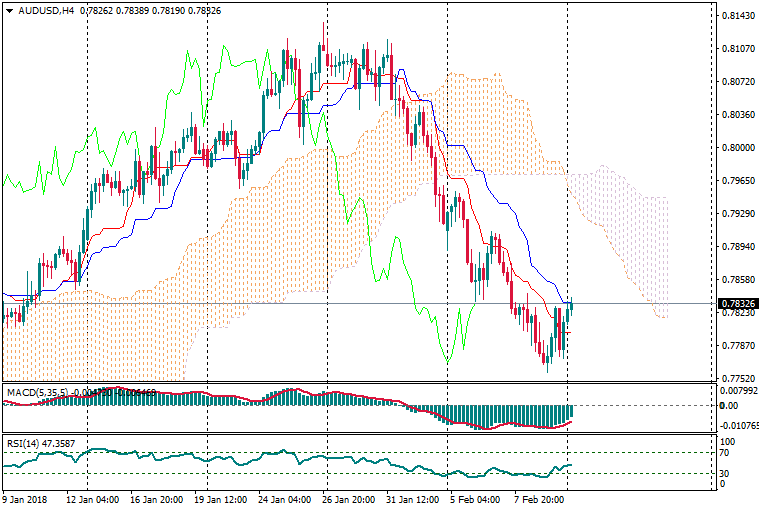Click the 0.80000 level on price axis
Image resolution: width=759 pixels, height=511 pixels.
point(736,148)
